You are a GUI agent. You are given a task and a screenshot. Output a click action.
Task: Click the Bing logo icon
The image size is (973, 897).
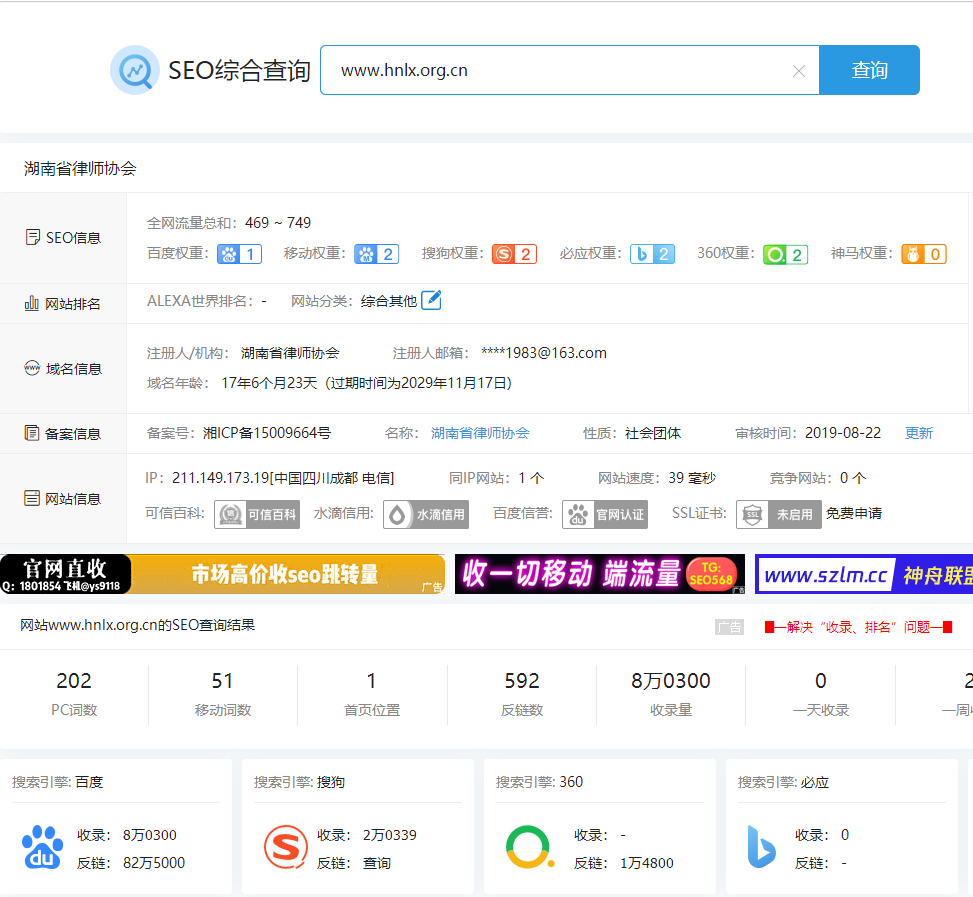pos(761,847)
